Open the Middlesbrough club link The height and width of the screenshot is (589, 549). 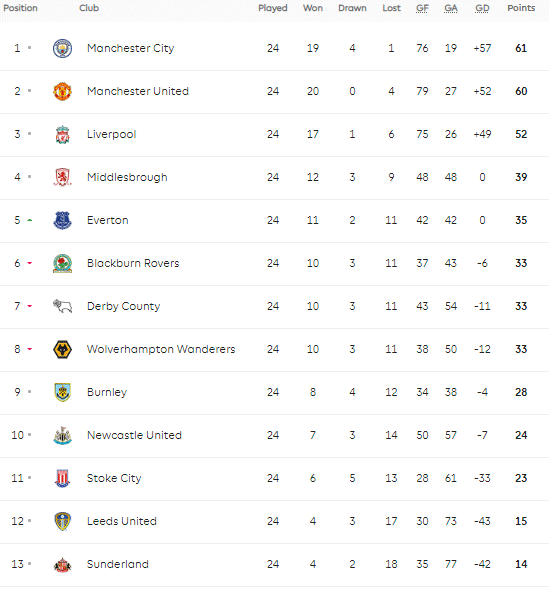127,177
